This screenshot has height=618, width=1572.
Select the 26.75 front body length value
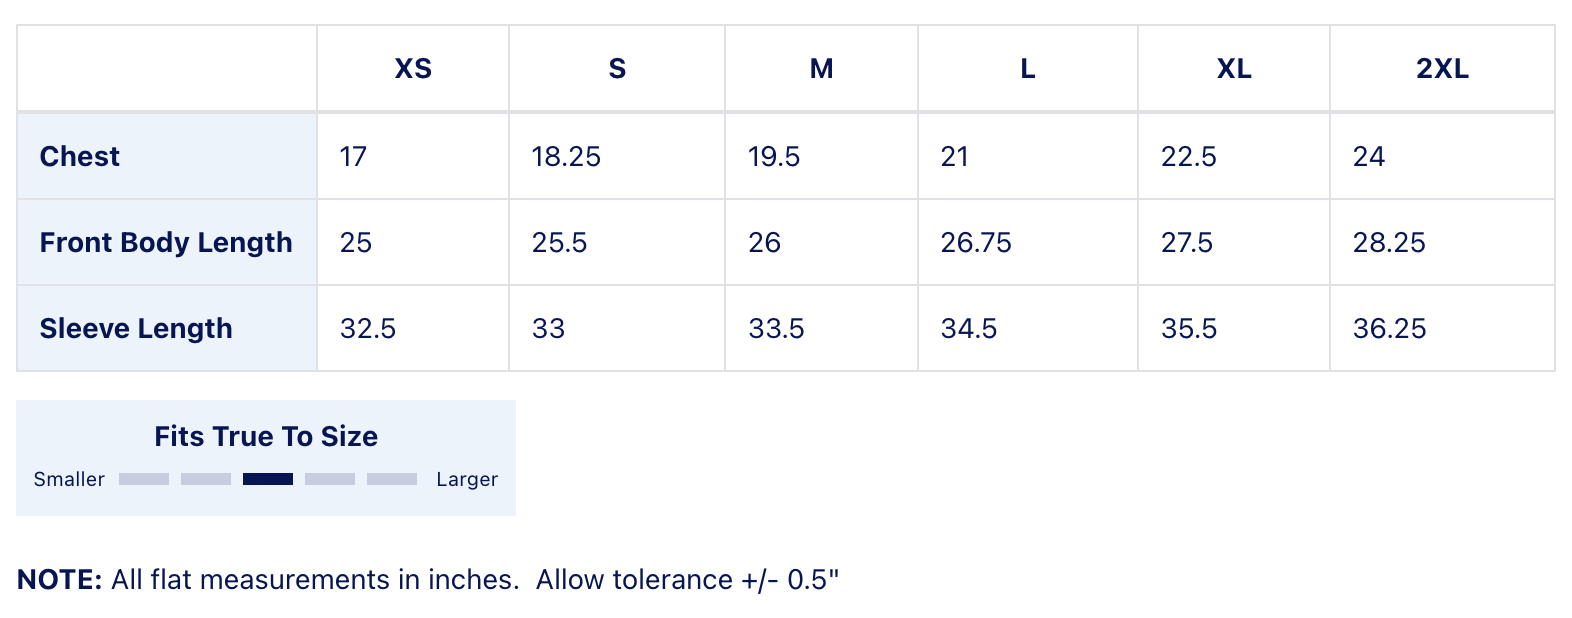coord(976,243)
